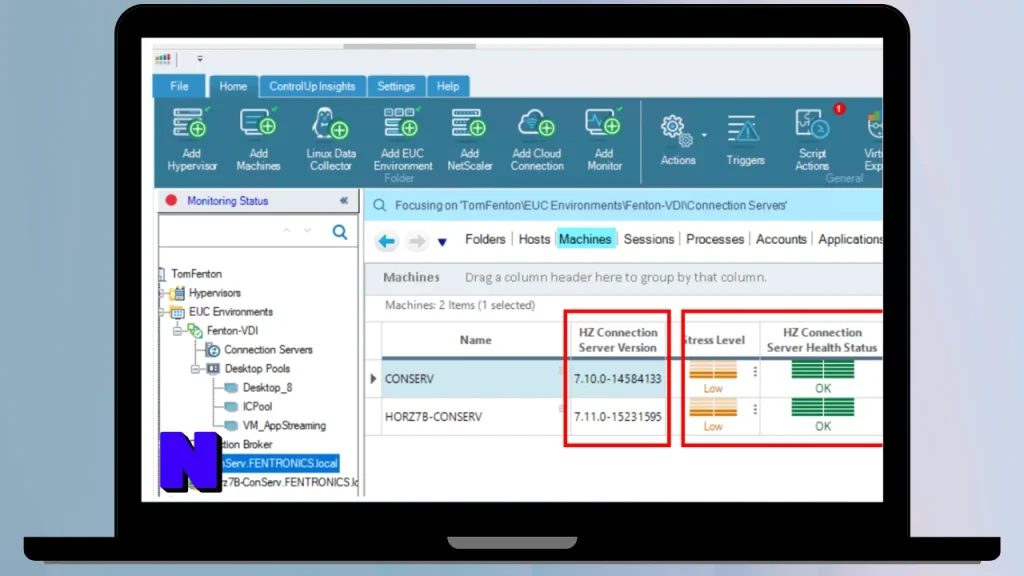
Task: Switch to the Home ribbon tab
Action: click(233, 86)
